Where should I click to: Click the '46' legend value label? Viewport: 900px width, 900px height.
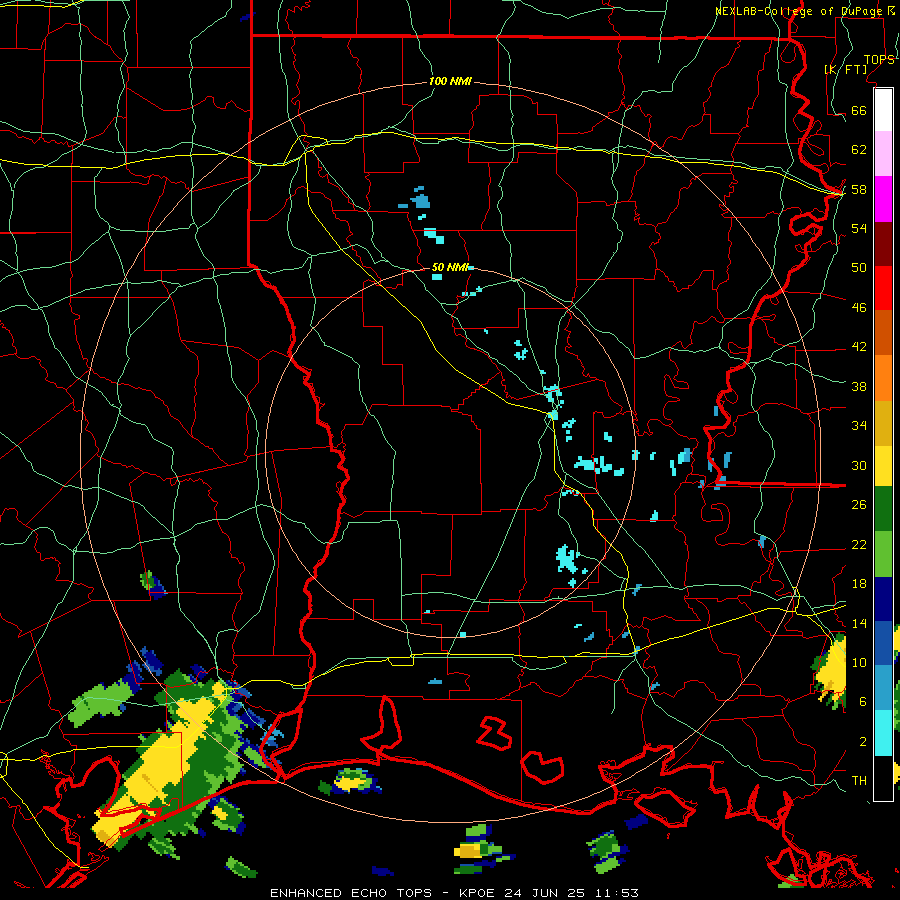pos(859,307)
